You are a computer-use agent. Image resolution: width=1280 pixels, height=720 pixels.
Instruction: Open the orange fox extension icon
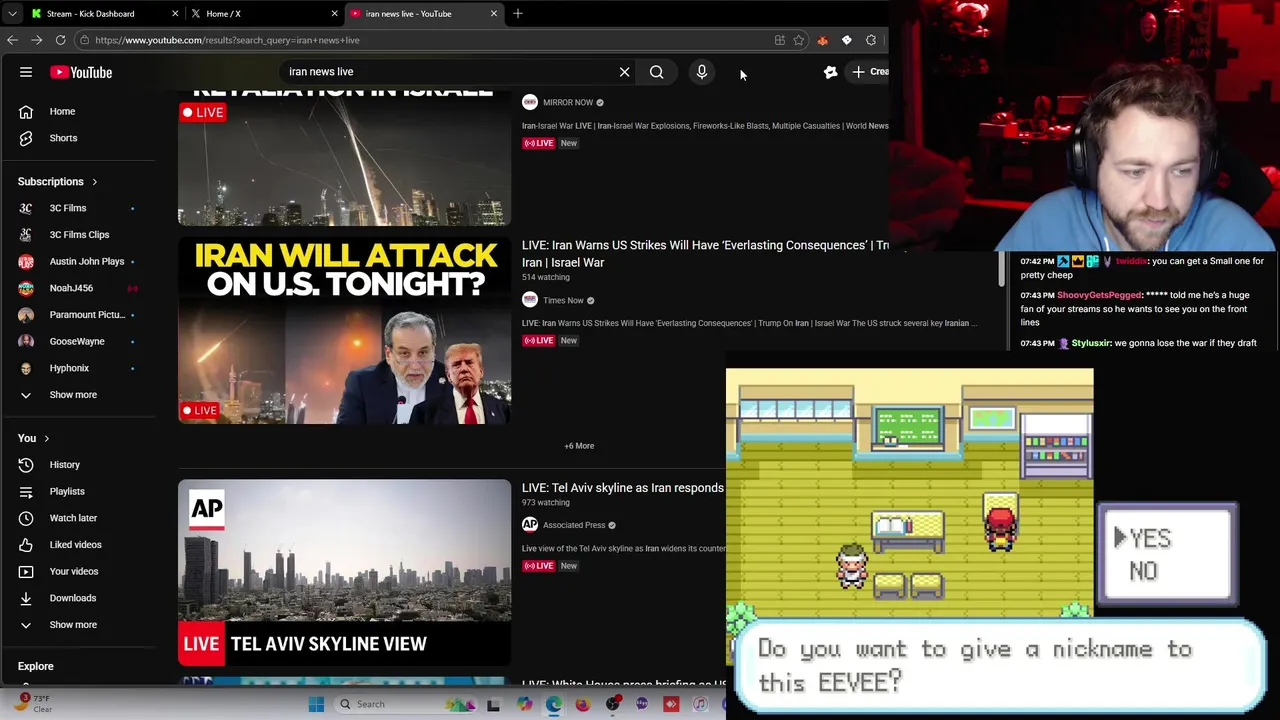point(822,40)
